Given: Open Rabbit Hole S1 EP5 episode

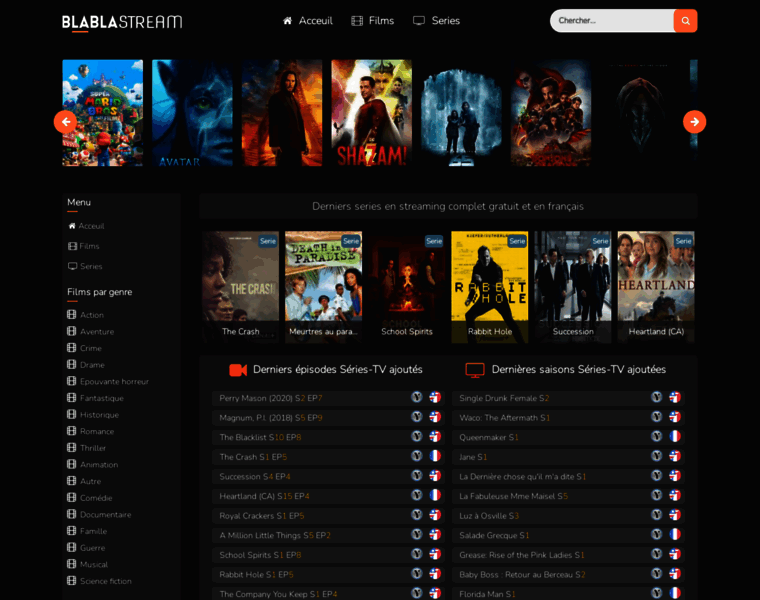Looking at the screenshot, I should (256, 574).
